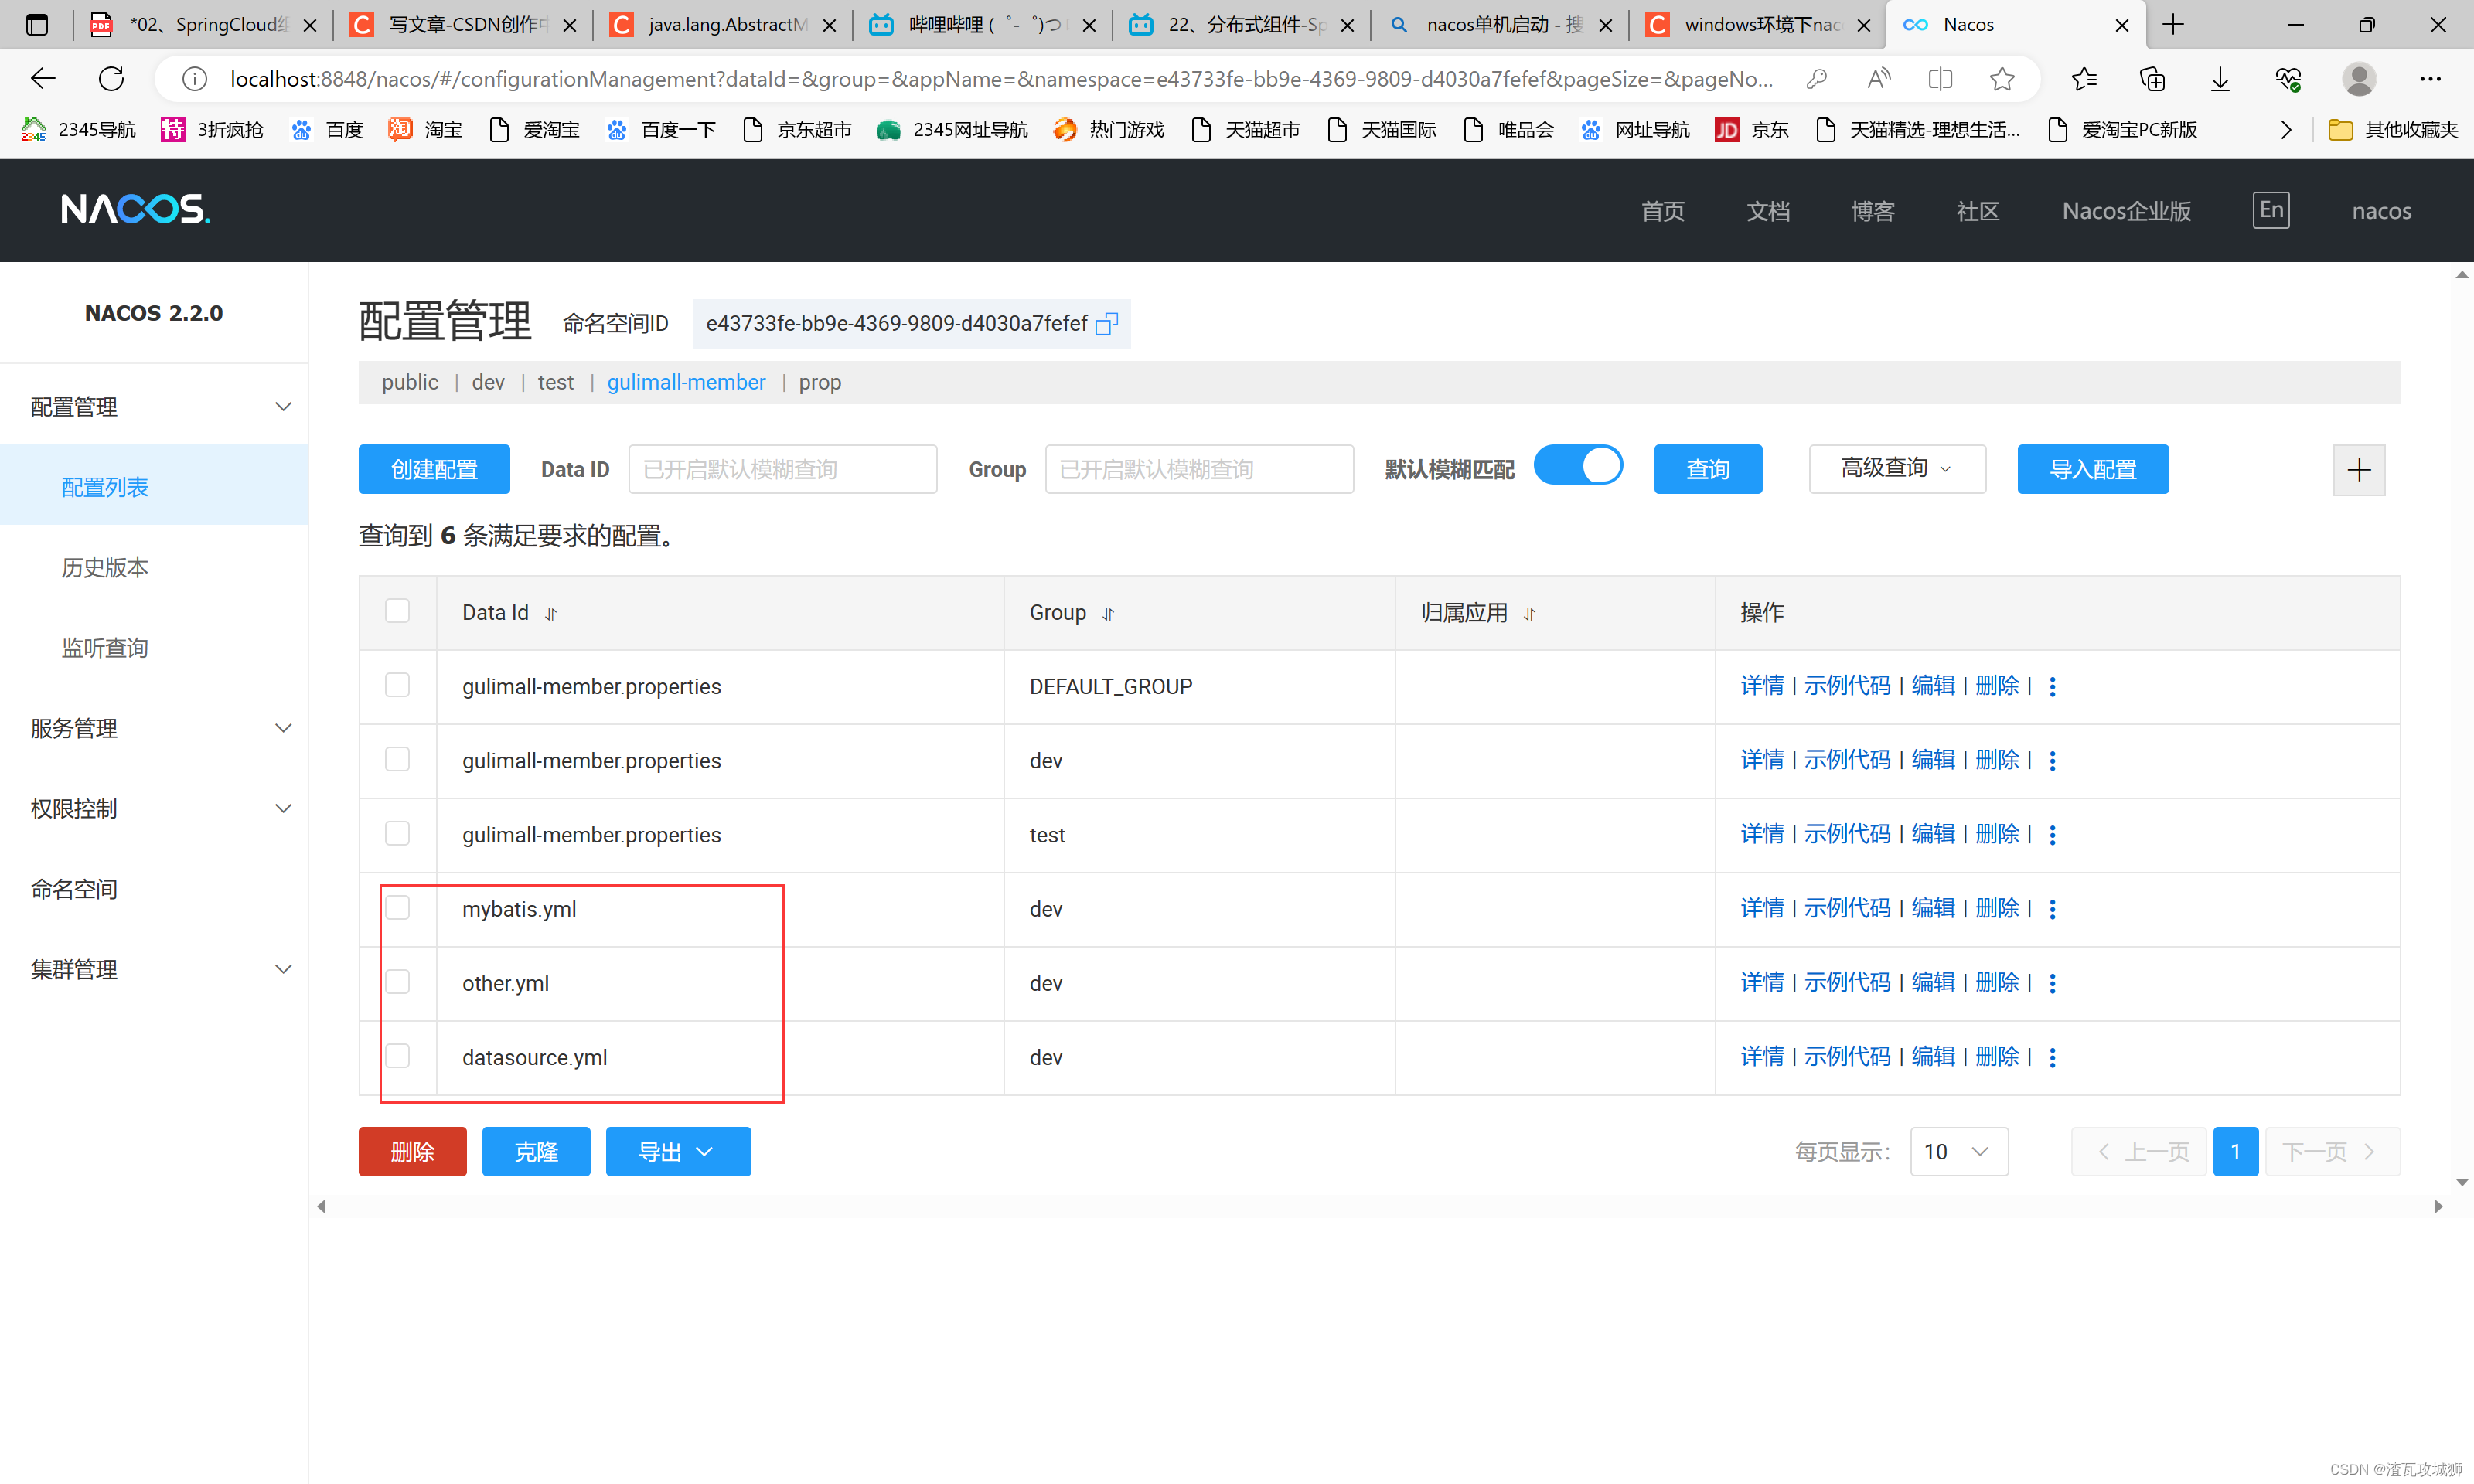Switch to the dev namespace tab

pos(488,382)
